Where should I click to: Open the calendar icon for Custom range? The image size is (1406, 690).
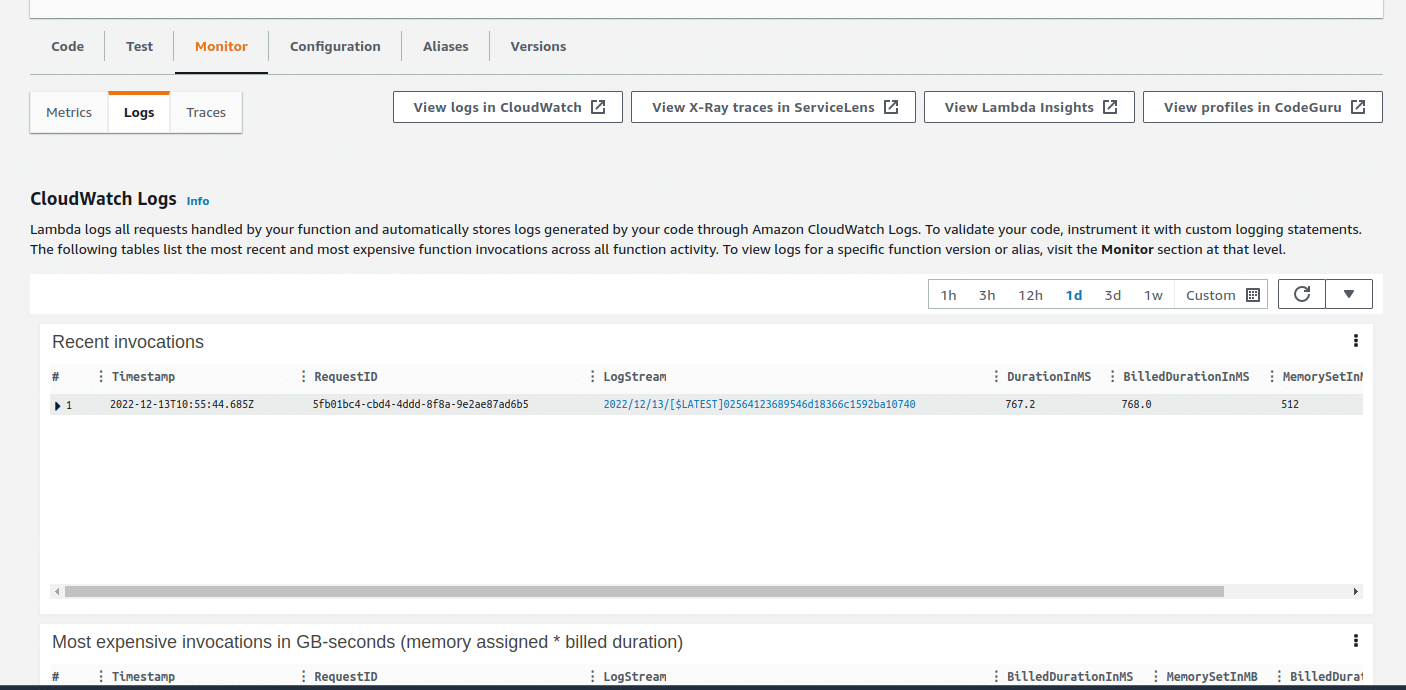point(1253,295)
